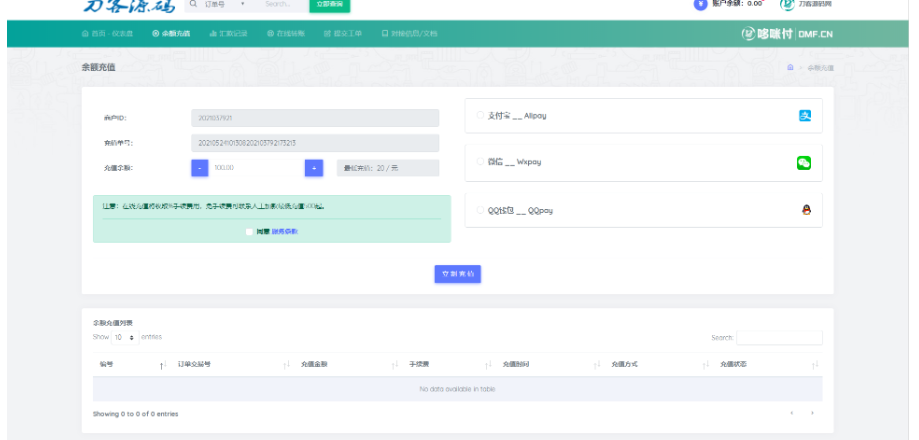Open the 余额充值 navigation tab

(x=171, y=34)
